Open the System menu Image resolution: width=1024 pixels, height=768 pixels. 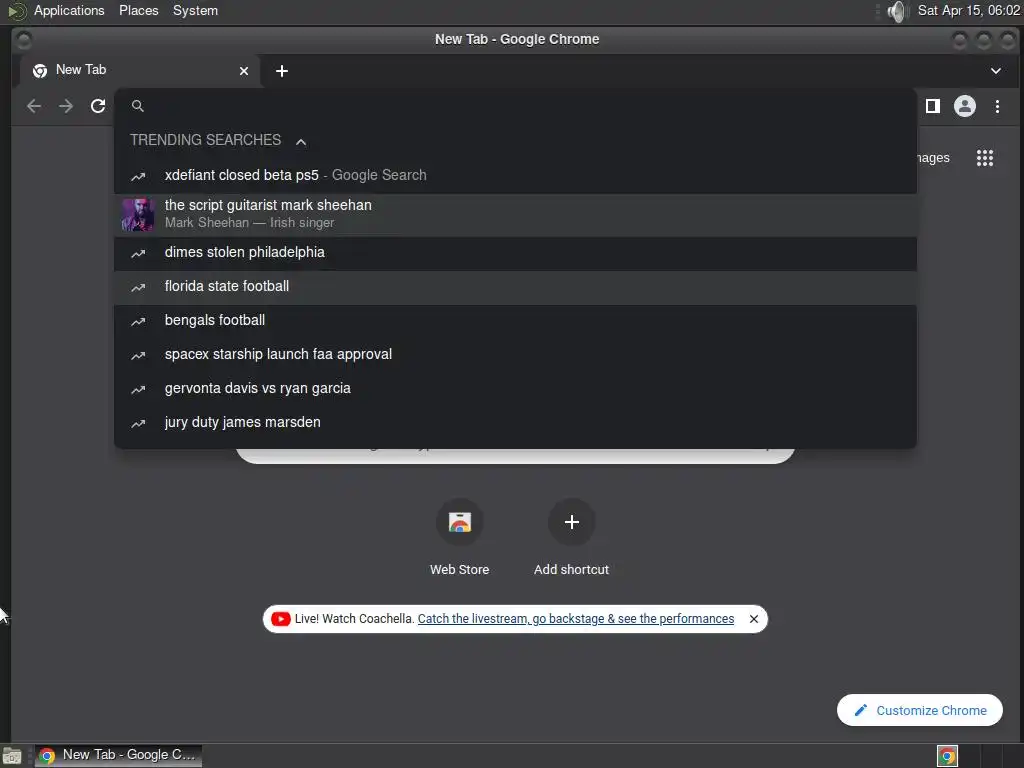click(x=195, y=10)
